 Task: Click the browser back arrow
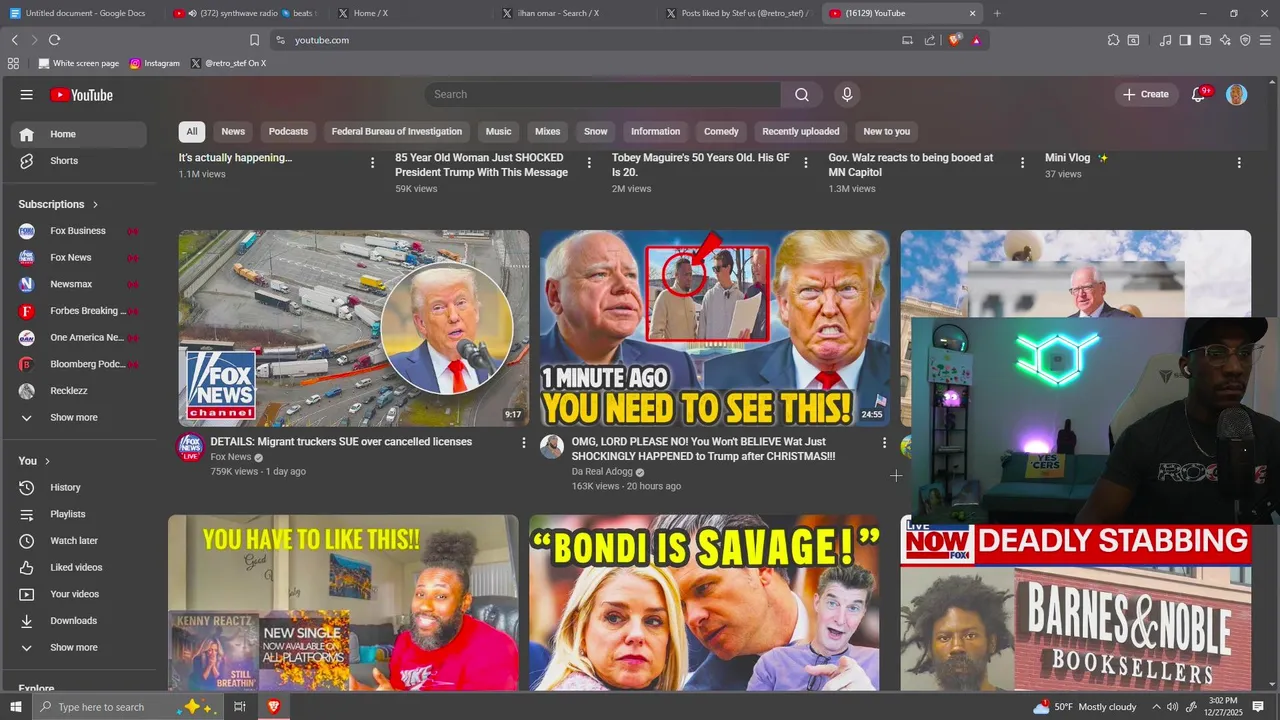point(14,40)
